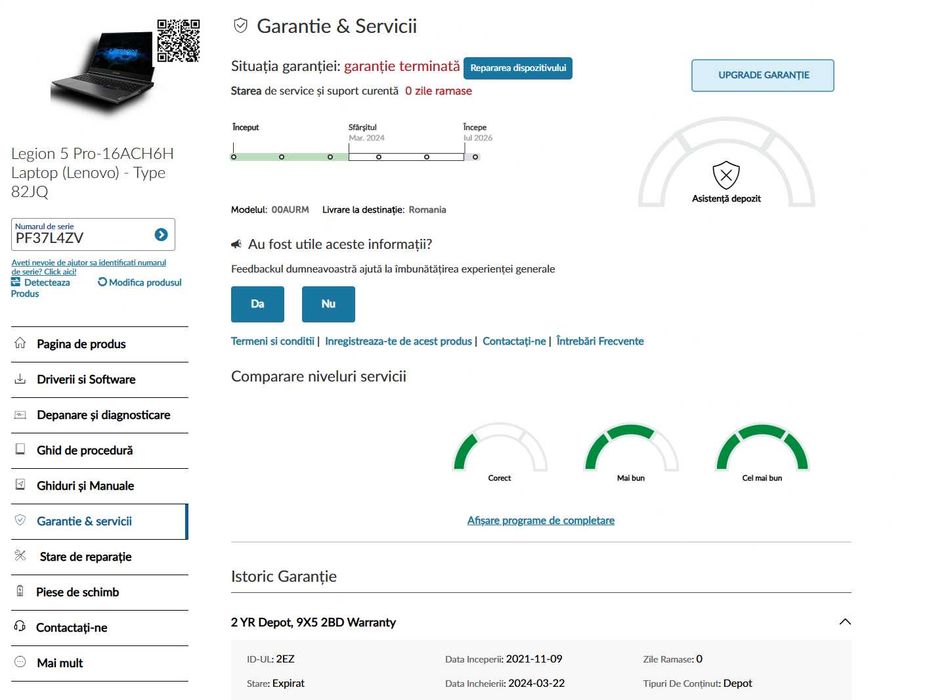The width and height of the screenshot is (931, 700).
Task: Click Repararea dispozitivului button
Action: click(518, 68)
